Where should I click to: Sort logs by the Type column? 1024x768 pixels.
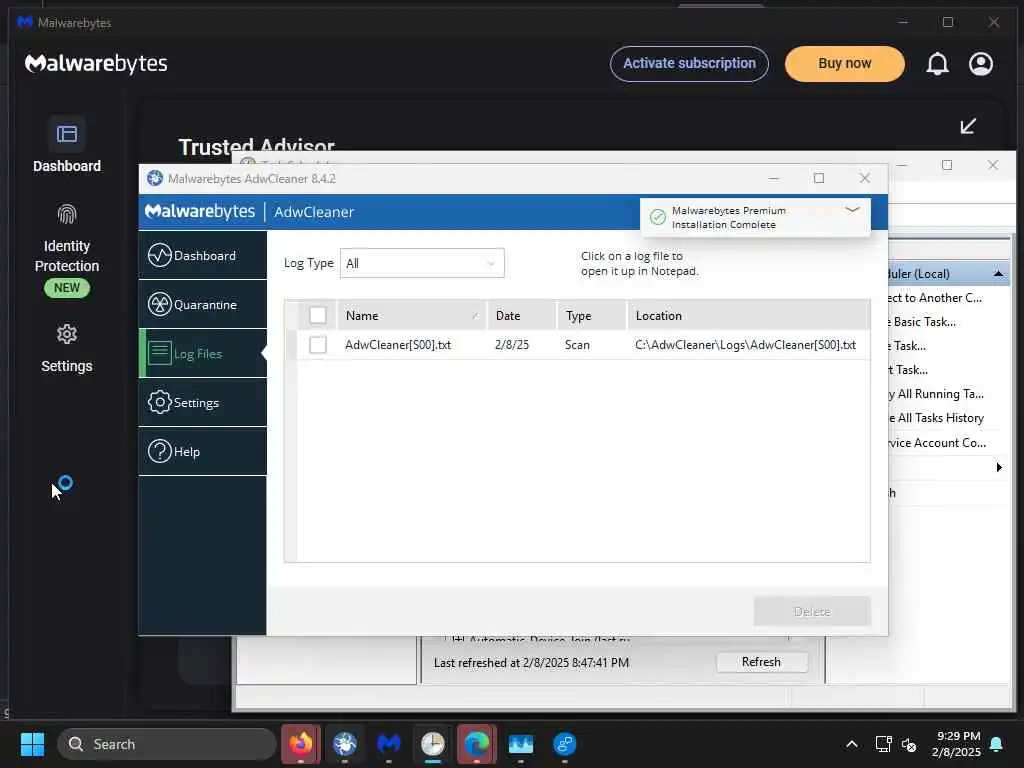click(x=592, y=315)
